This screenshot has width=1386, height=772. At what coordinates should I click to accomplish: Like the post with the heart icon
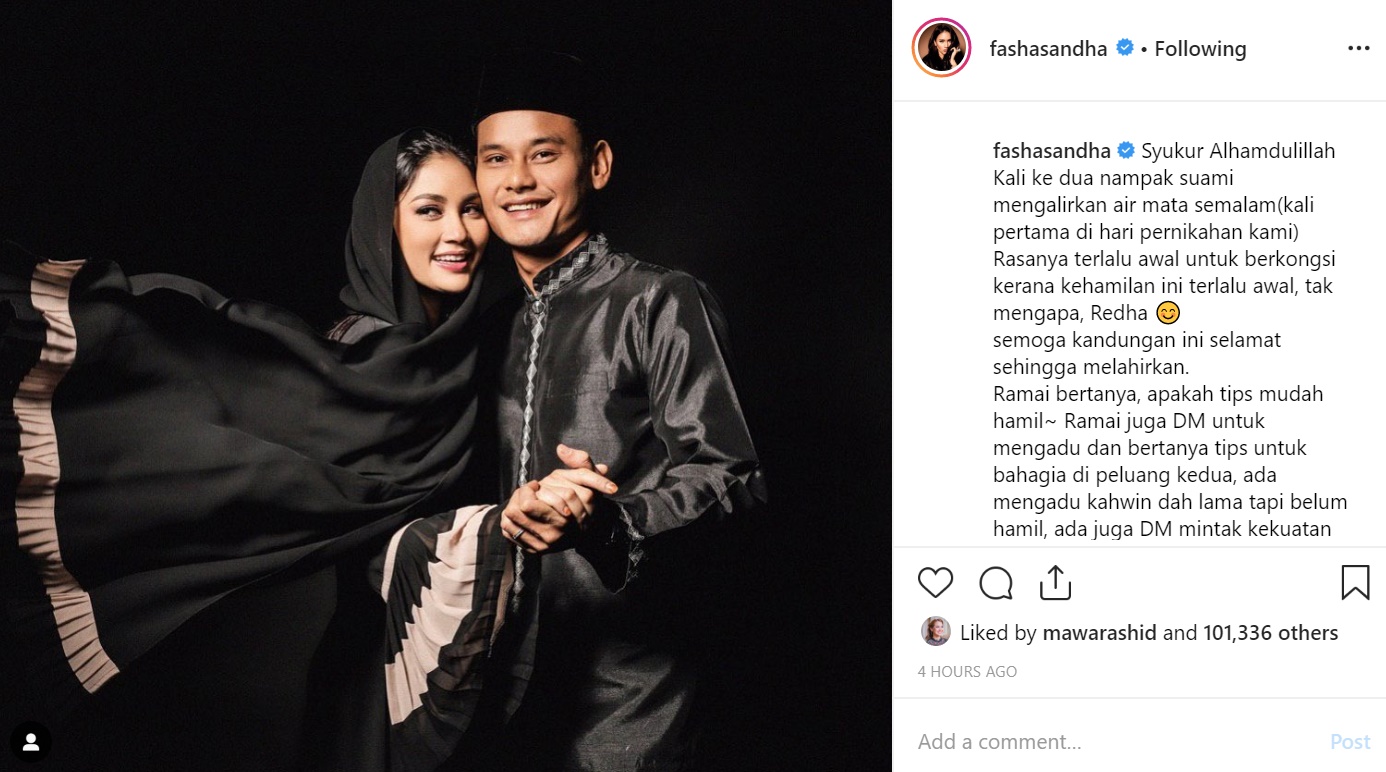pos(935,582)
